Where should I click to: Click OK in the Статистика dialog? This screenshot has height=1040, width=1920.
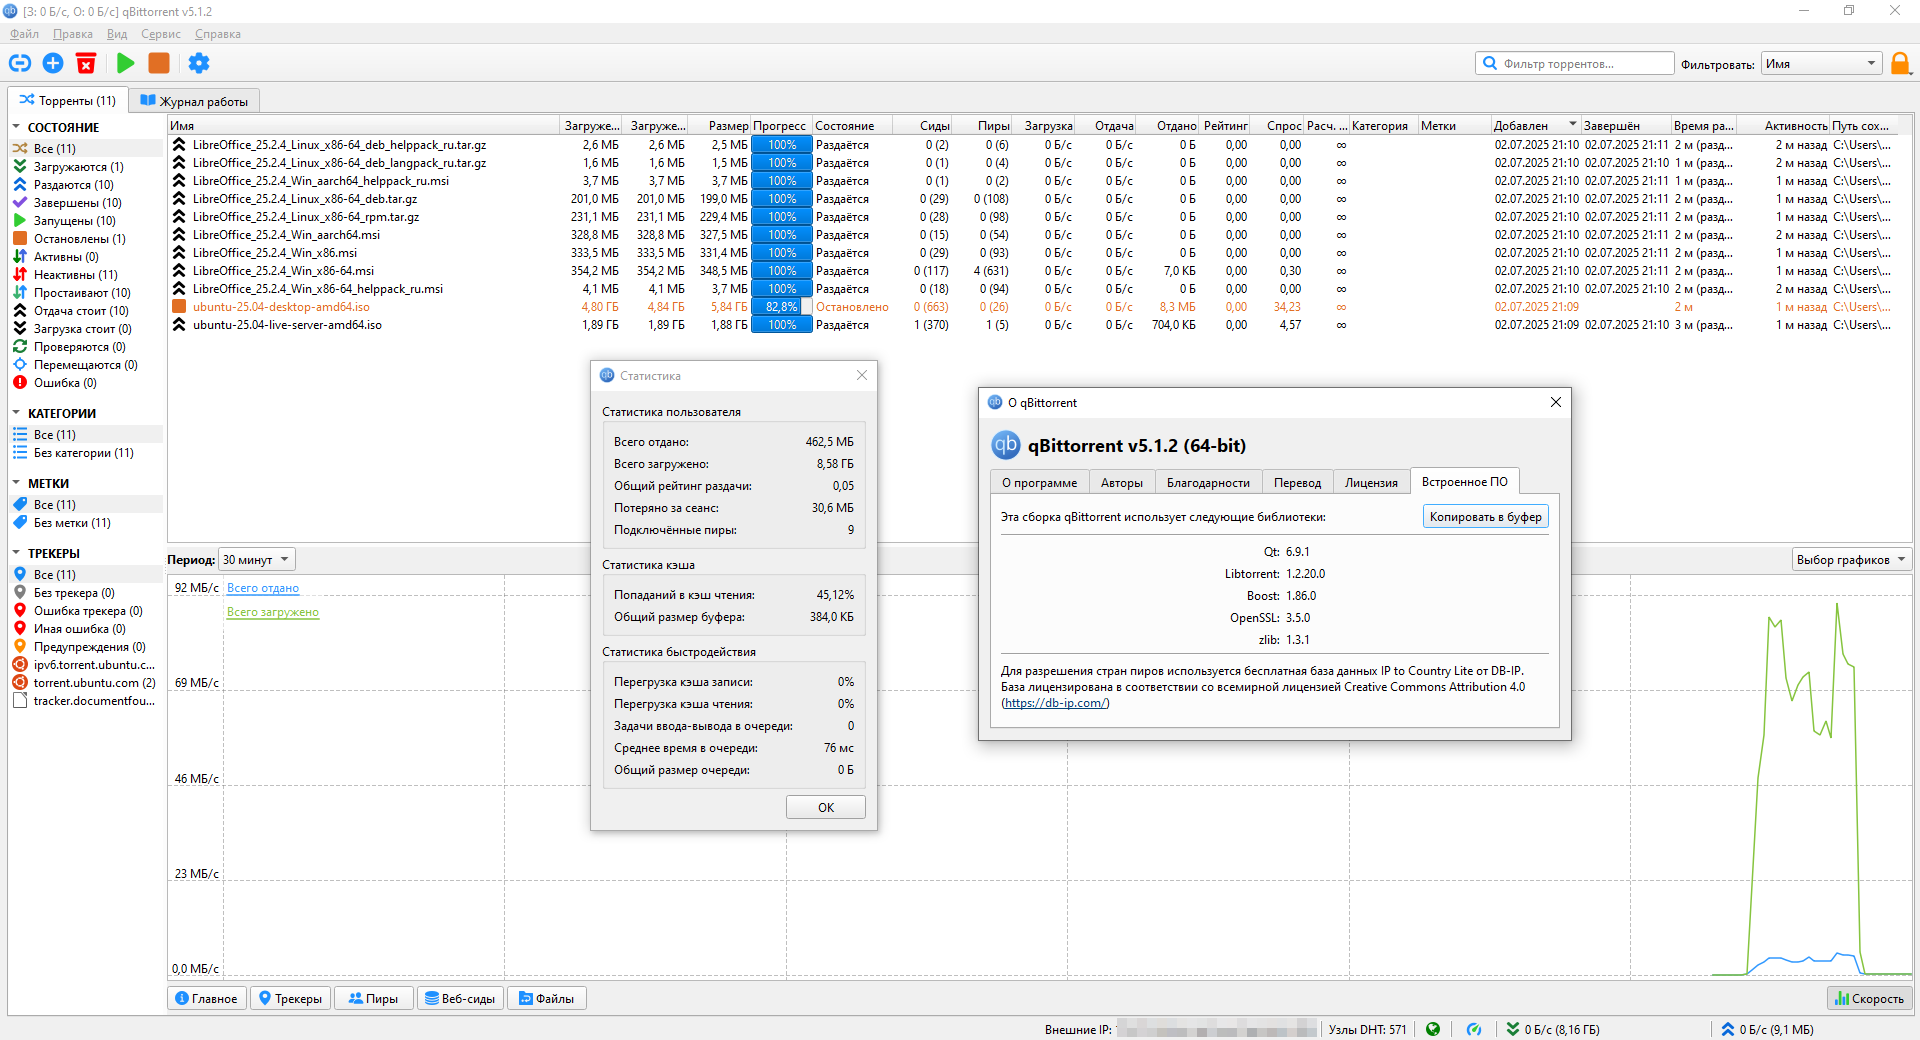tap(826, 808)
